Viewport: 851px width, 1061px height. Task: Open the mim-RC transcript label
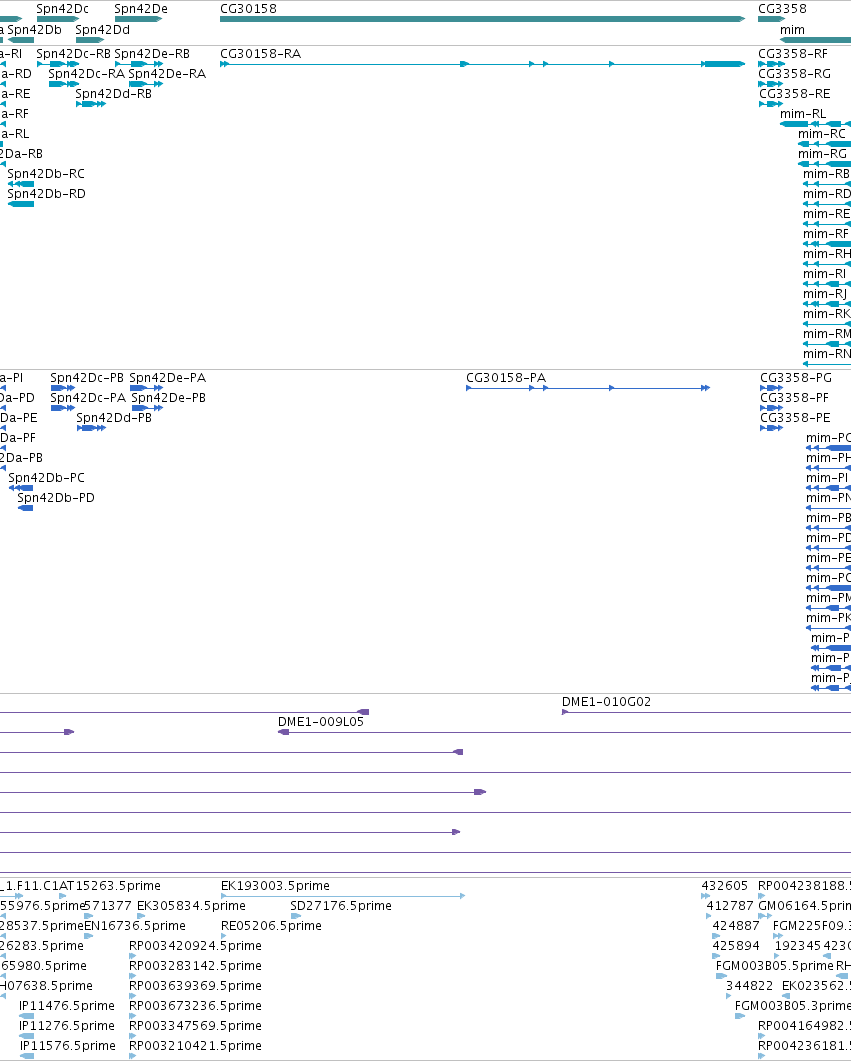(x=822, y=134)
